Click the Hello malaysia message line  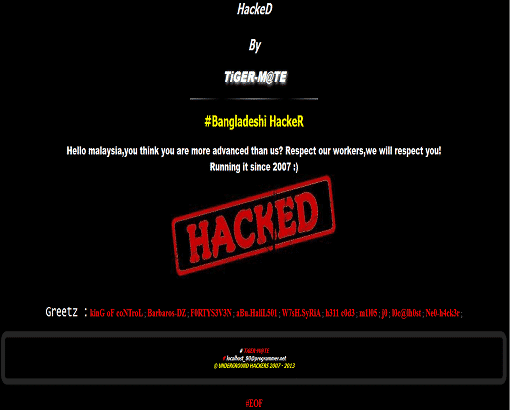pos(254,151)
